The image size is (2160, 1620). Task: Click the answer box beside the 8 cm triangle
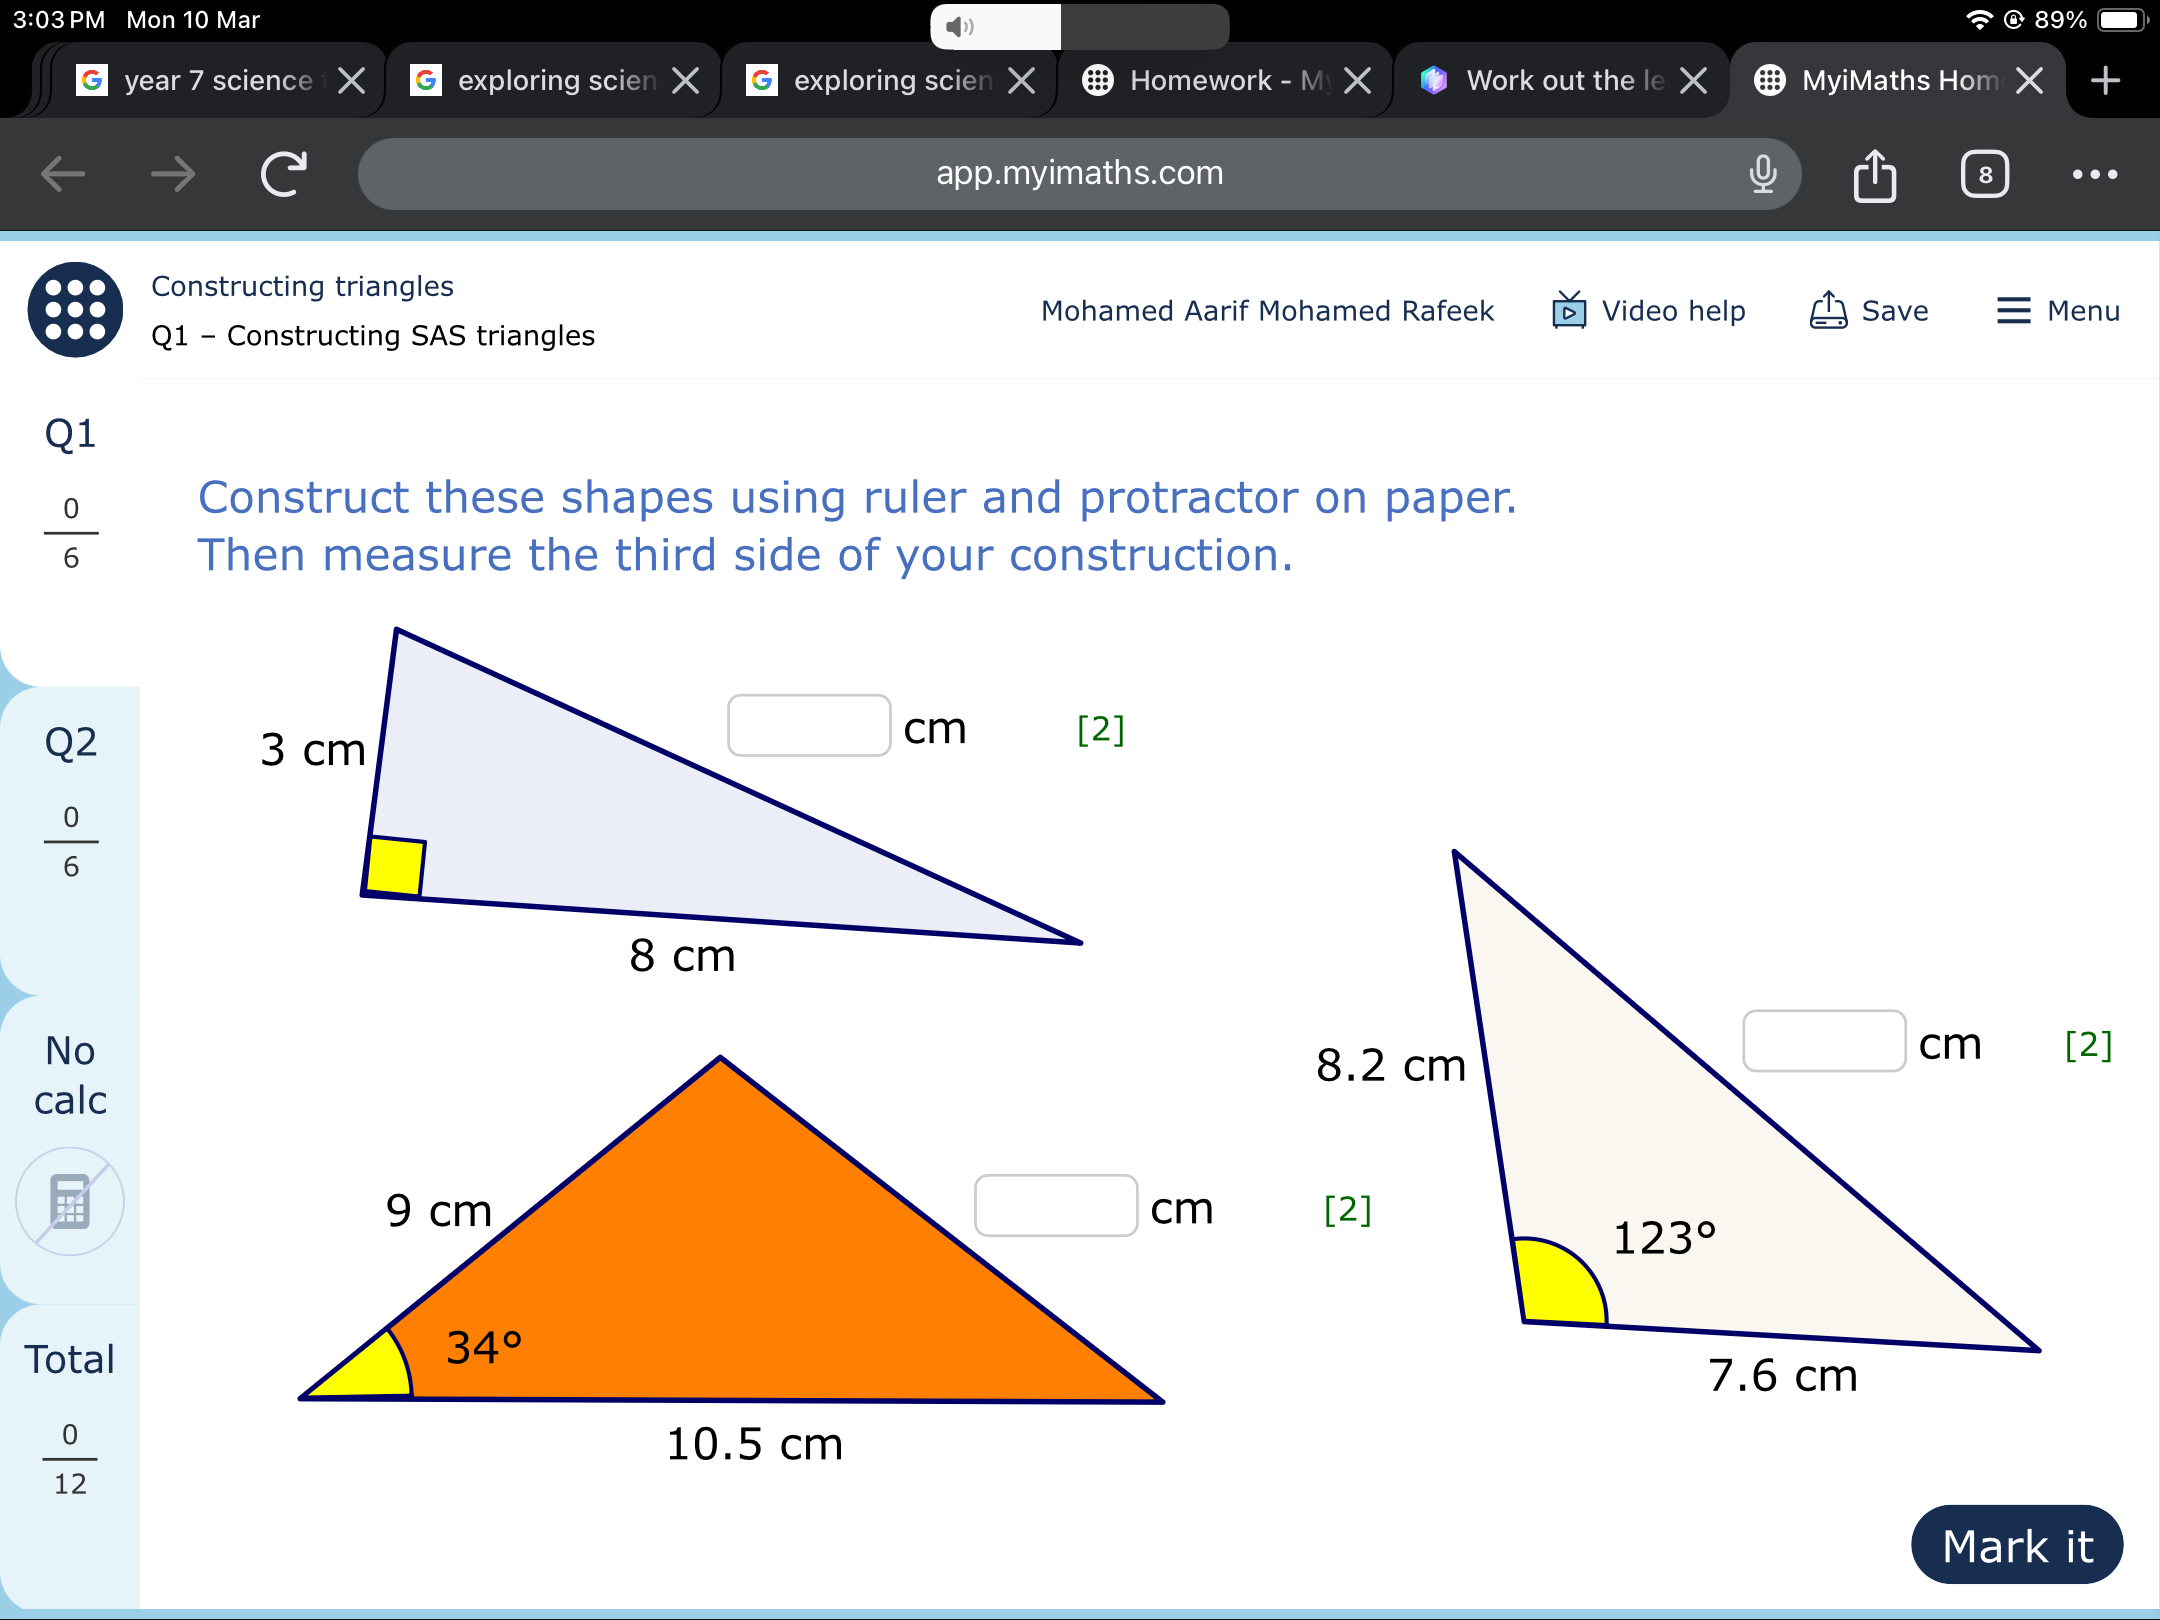[808, 725]
